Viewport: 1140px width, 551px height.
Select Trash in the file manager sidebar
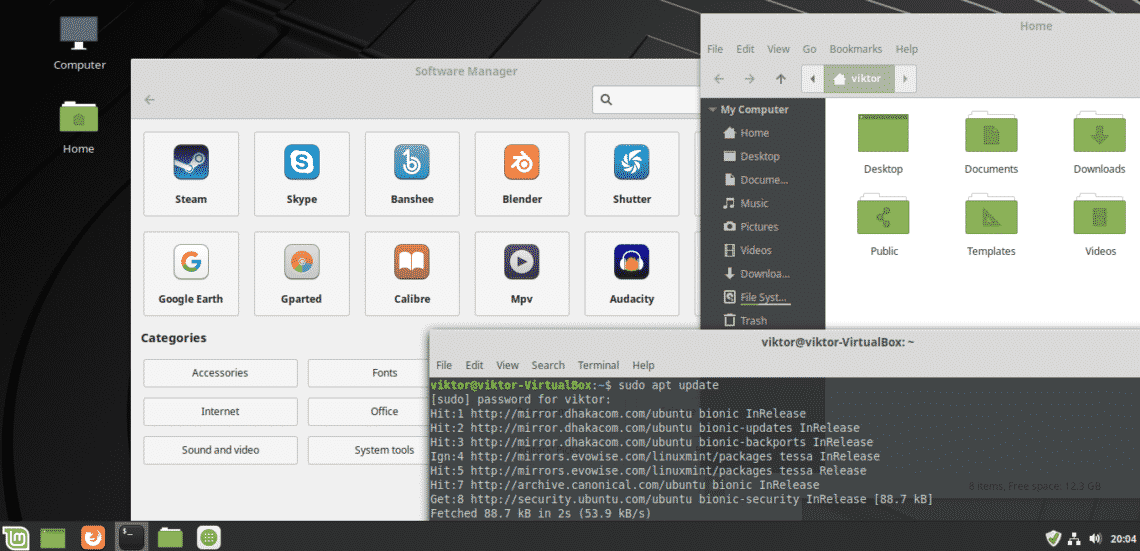pyautogui.click(x=753, y=321)
